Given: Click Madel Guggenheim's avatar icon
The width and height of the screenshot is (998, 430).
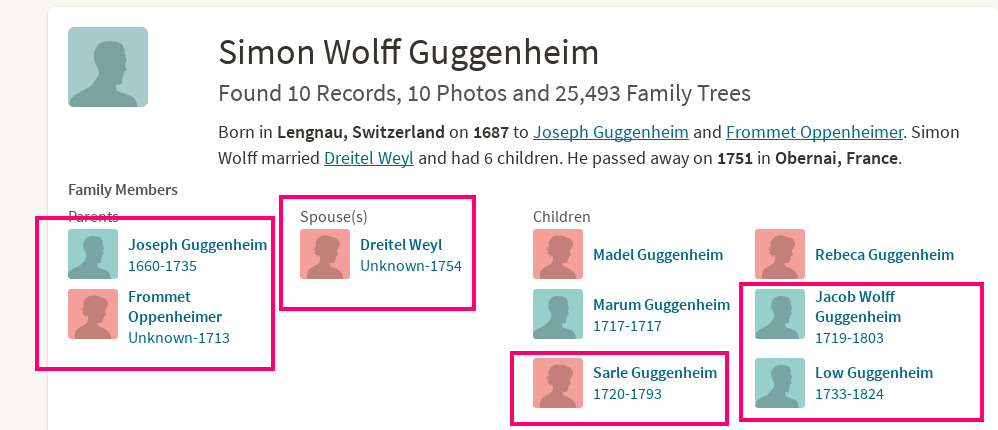Looking at the screenshot, I should tap(558, 254).
